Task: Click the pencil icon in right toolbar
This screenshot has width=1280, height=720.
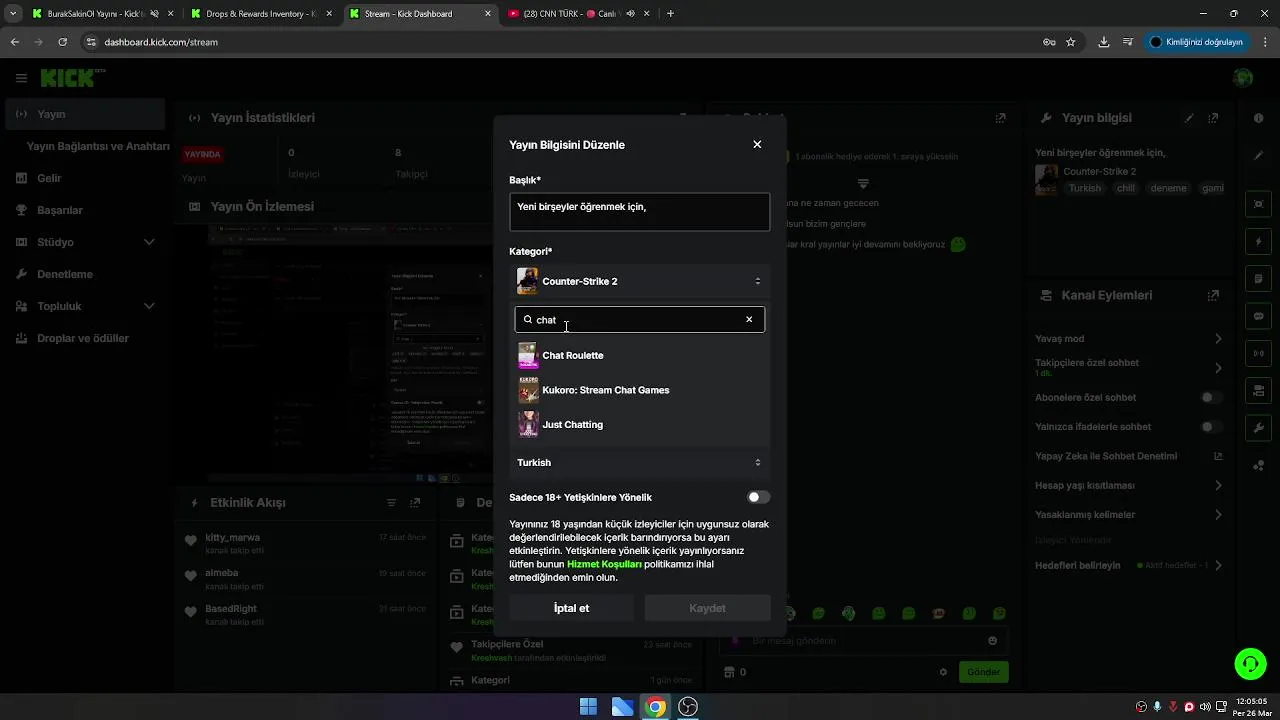Action: (x=1259, y=155)
